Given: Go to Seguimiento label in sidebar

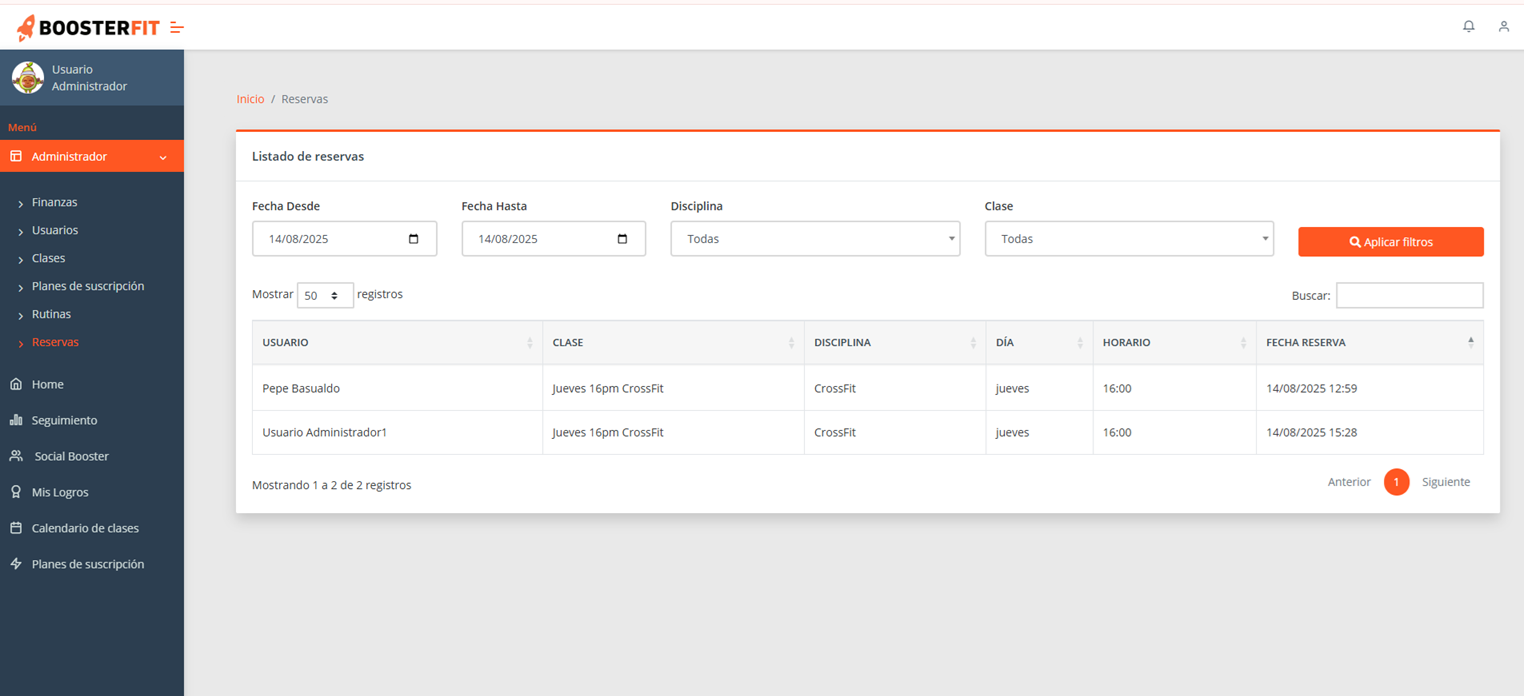Looking at the screenshot, I should click(64, 420).
